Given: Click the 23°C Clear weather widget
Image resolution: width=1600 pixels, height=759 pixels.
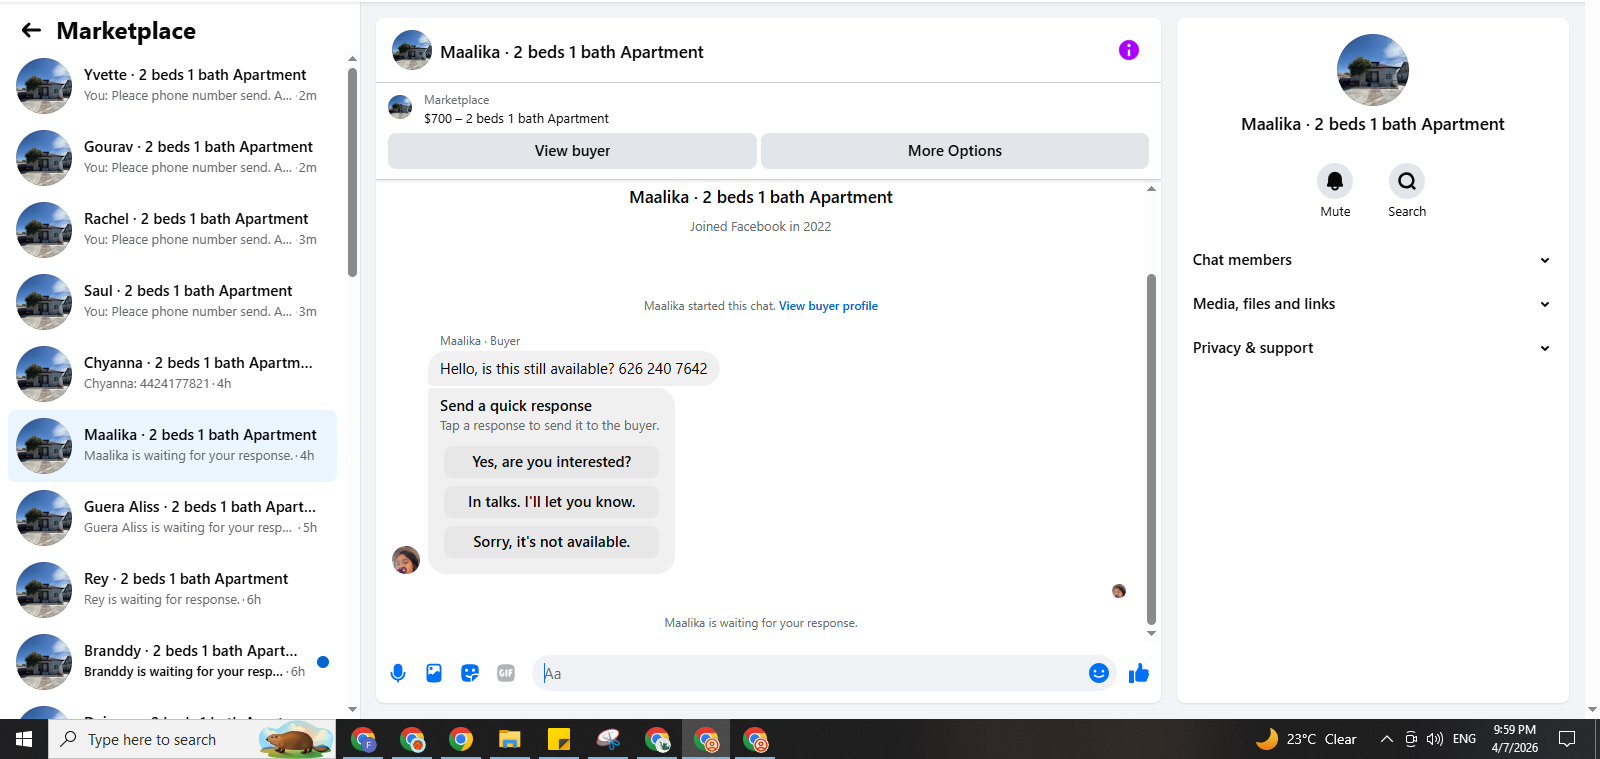Looking at the screenshot, I should point(1306,739).
